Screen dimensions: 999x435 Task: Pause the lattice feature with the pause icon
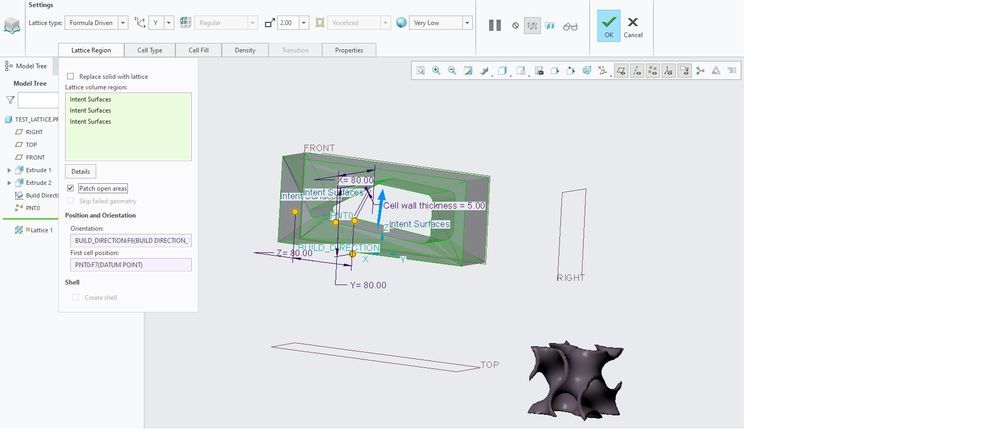(x=494, y=25)
